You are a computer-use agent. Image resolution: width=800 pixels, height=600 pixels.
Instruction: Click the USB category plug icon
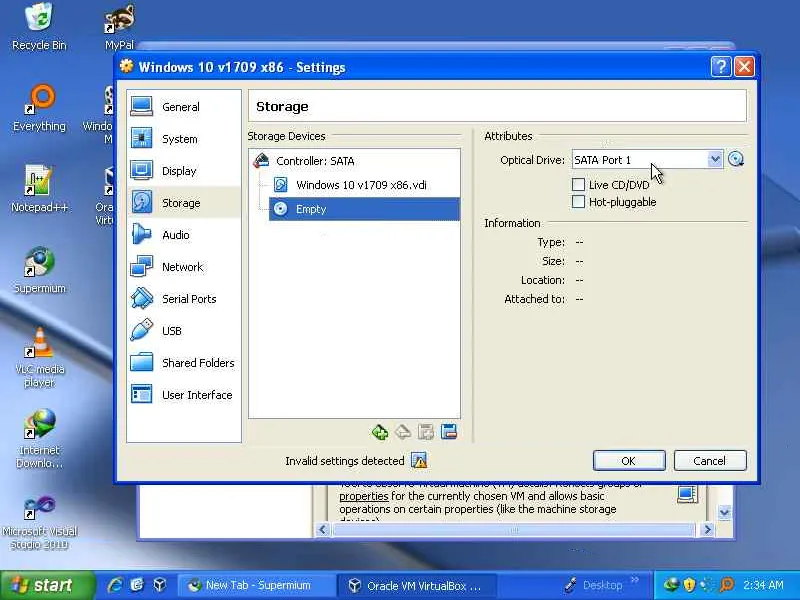(x=141, y=330)
